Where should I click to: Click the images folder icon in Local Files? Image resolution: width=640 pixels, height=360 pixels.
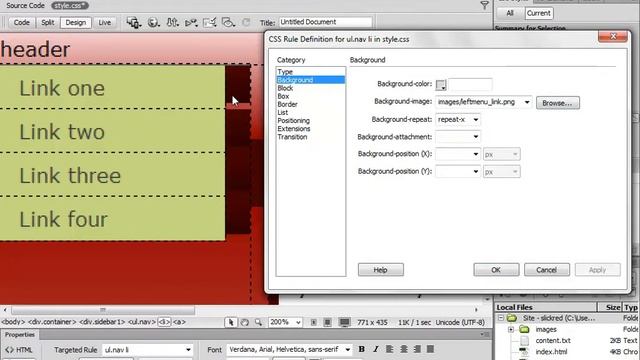coord(524,329)
